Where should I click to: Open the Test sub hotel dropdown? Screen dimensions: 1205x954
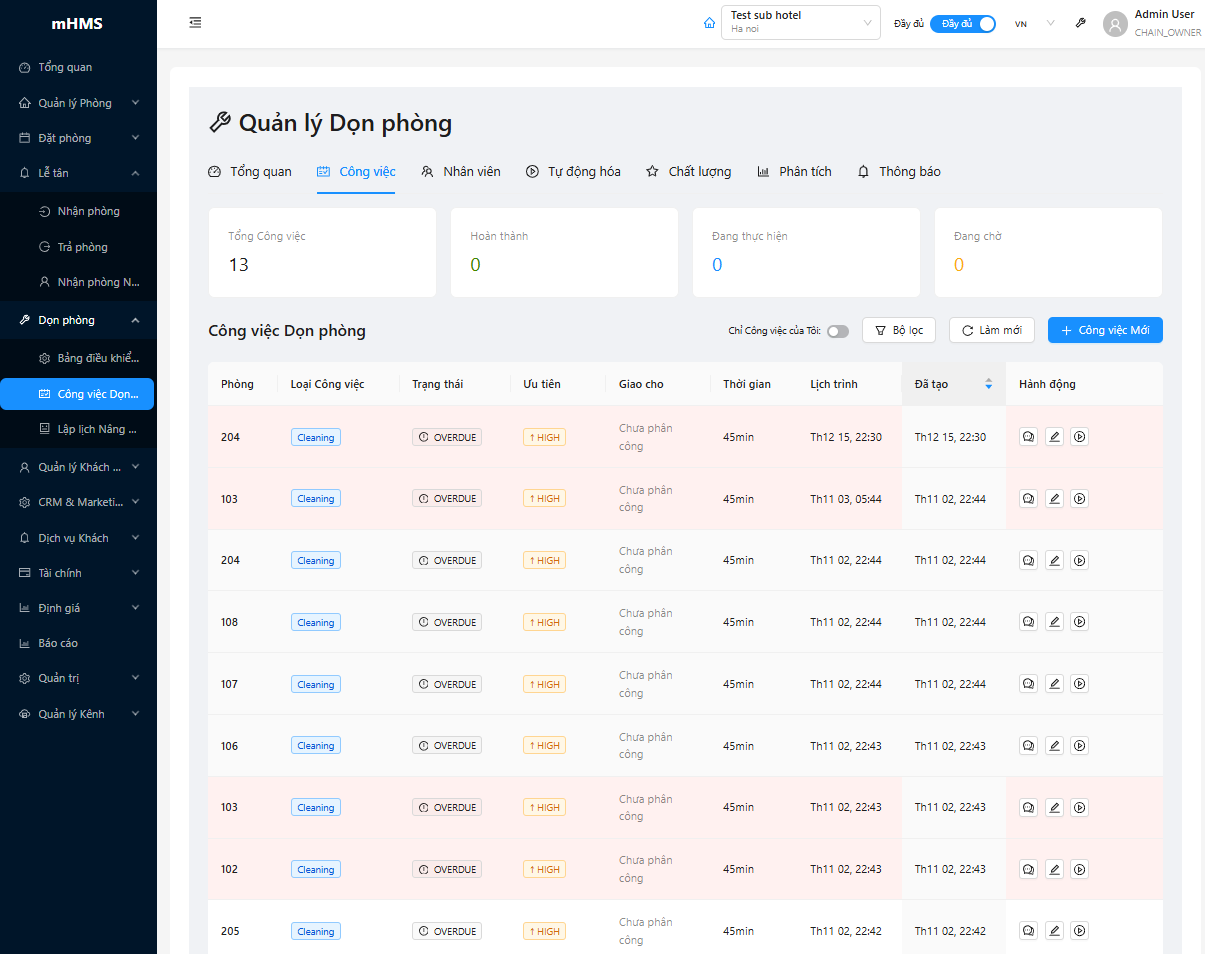800,22
